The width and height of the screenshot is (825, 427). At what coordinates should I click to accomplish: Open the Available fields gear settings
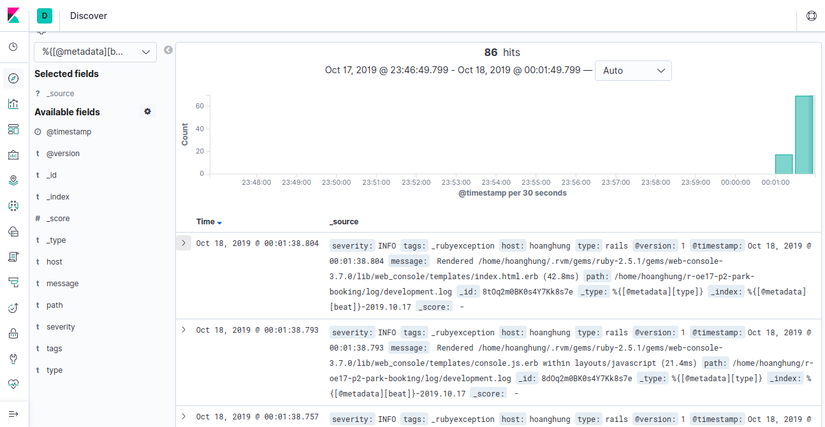[x=147, y=111]
